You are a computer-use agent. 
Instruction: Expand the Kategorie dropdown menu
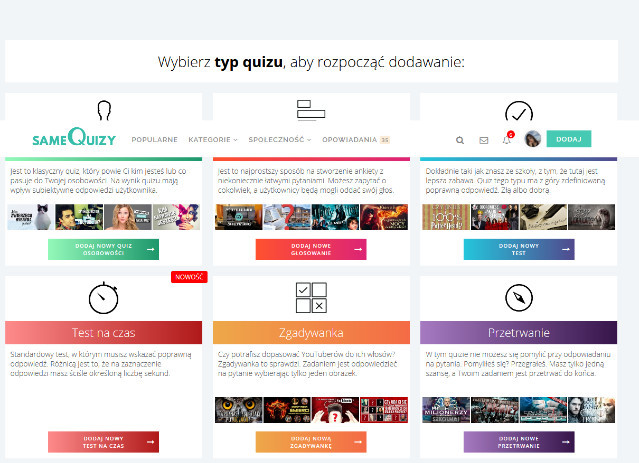(x=212, y=140)
